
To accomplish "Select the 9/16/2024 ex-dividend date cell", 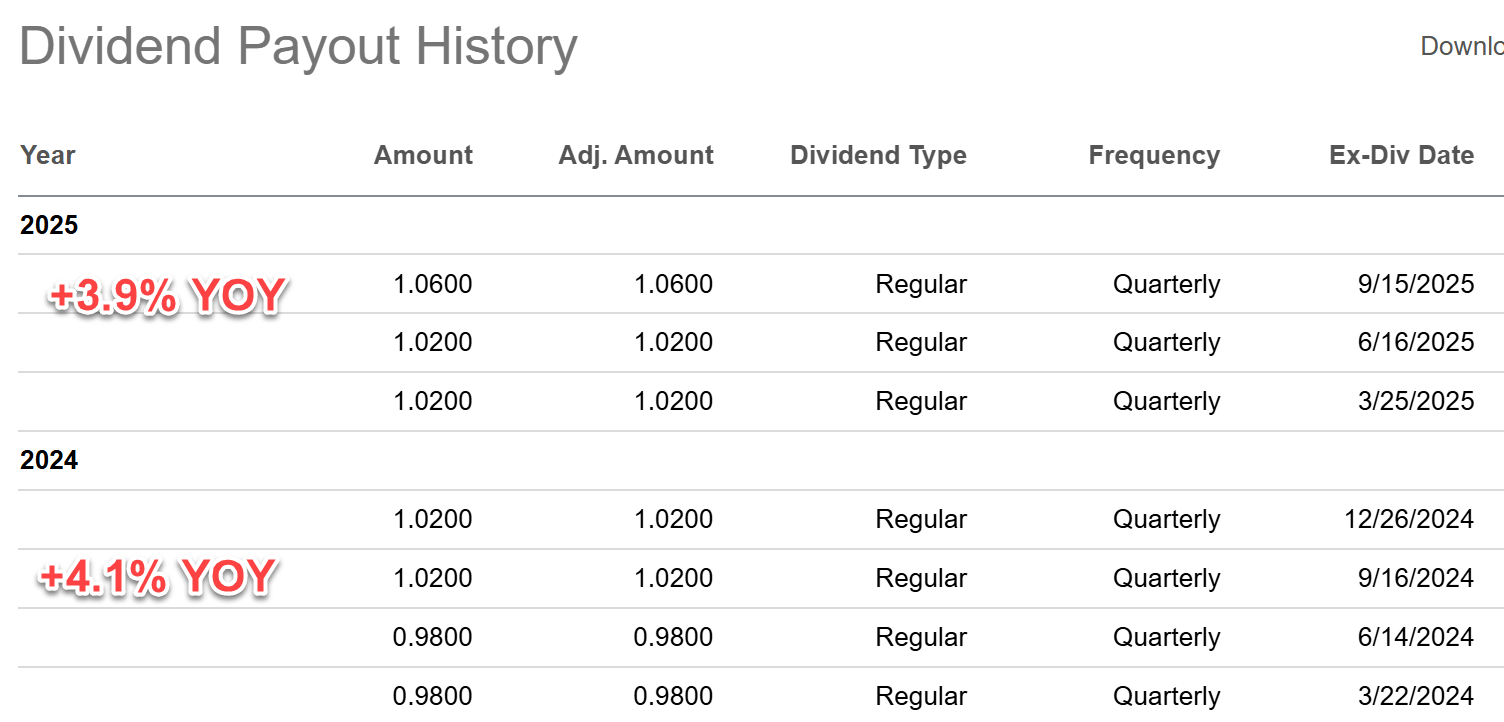I will 1415,578.
